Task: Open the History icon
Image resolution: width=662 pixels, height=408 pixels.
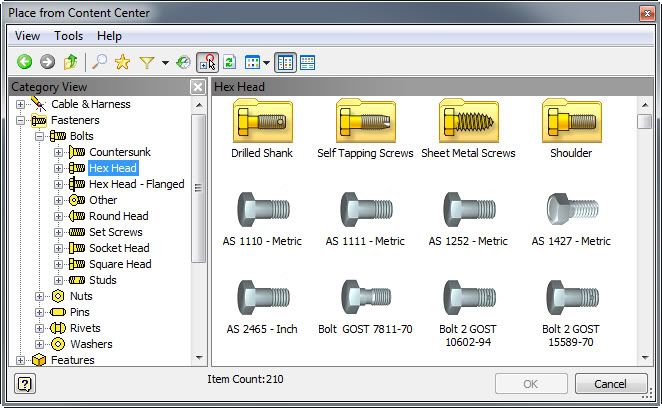Action: point(183,62)
